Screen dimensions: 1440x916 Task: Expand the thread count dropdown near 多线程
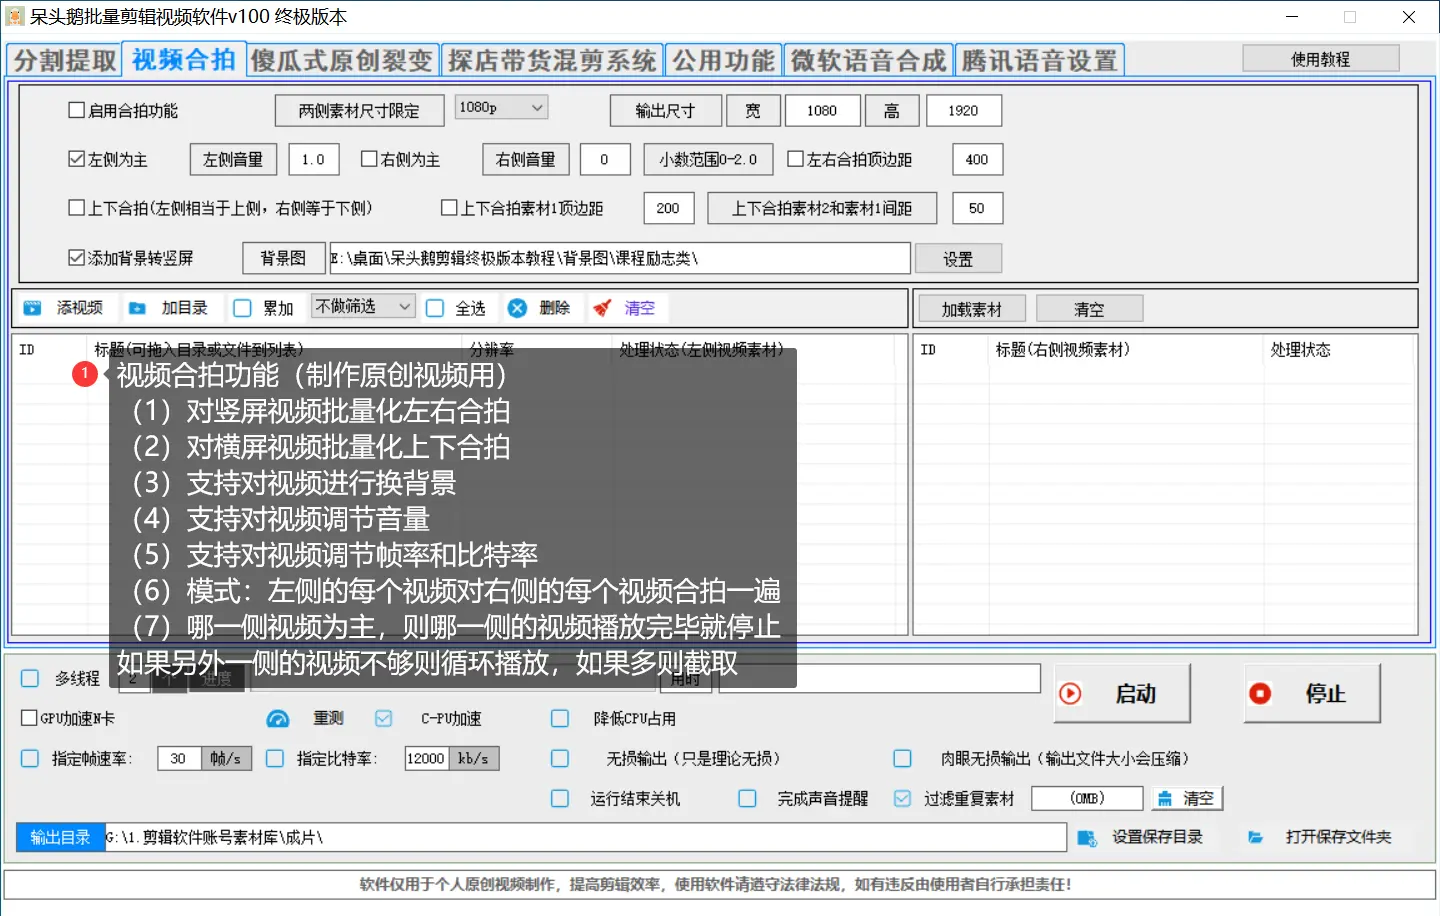click(x=148, y=678)
